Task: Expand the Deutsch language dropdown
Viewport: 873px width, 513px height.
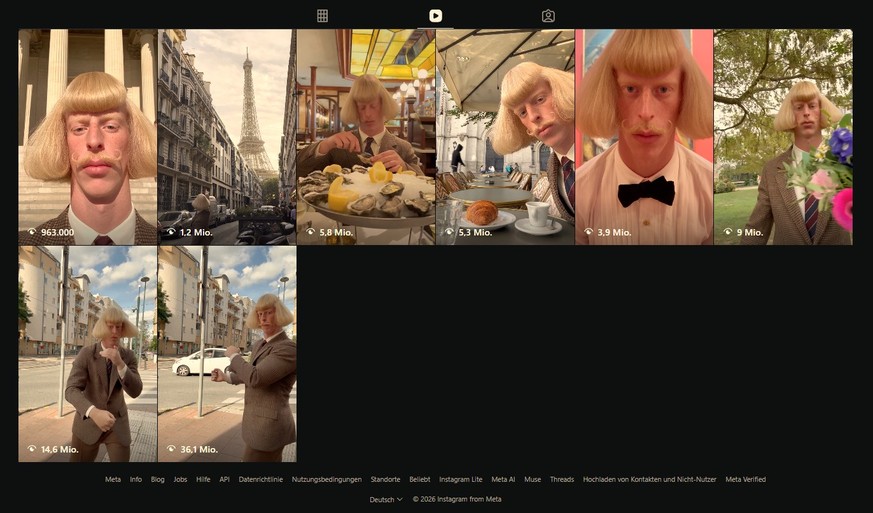Action: [386, 499]
